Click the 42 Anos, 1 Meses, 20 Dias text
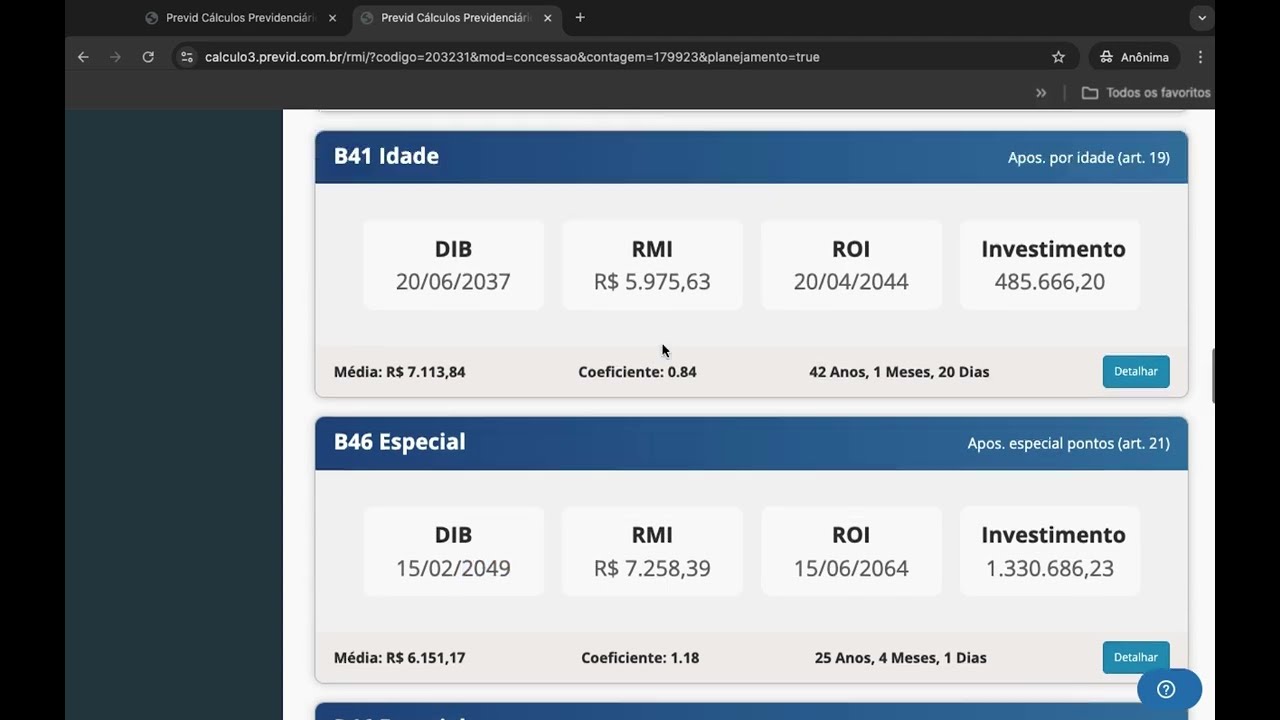Screen dimensions: 1280x720 [x=899, y=372]
